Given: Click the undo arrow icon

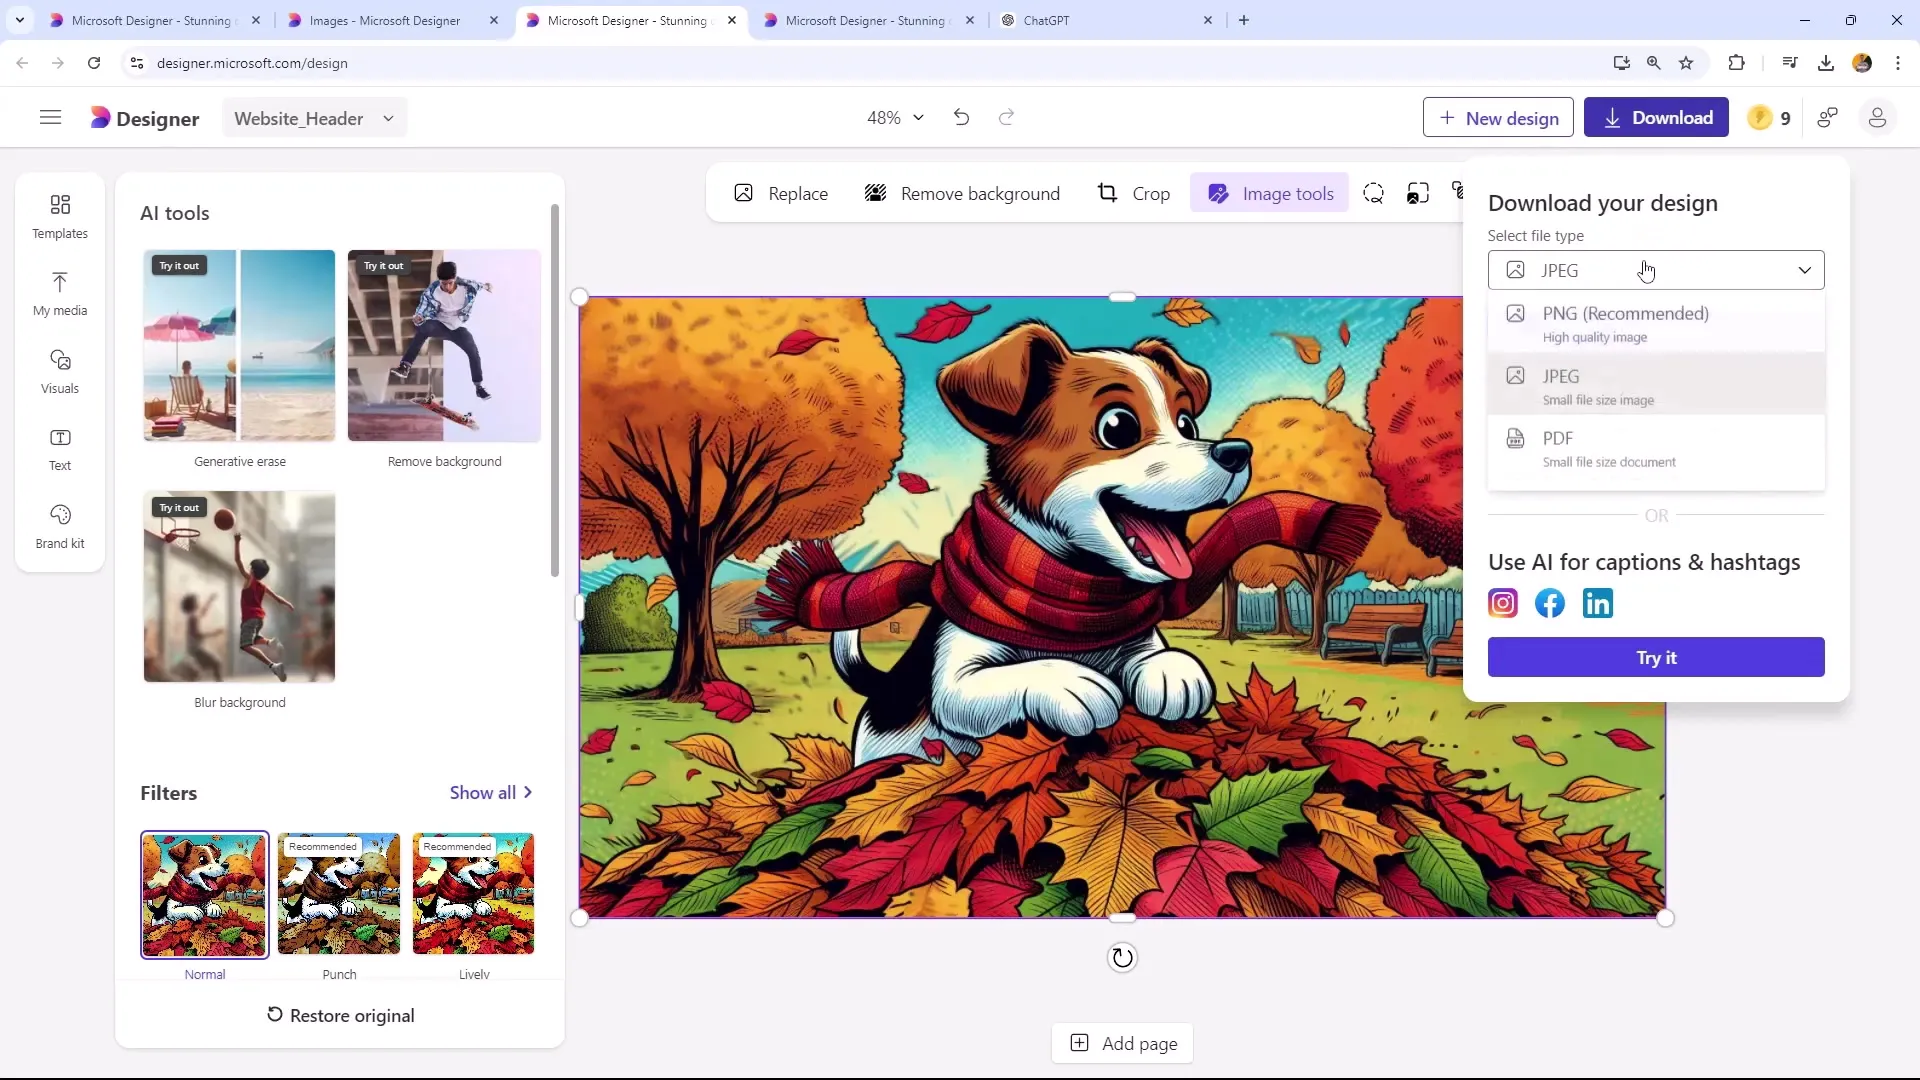Looking at the screenshot, I should click(x=963, y=119).
